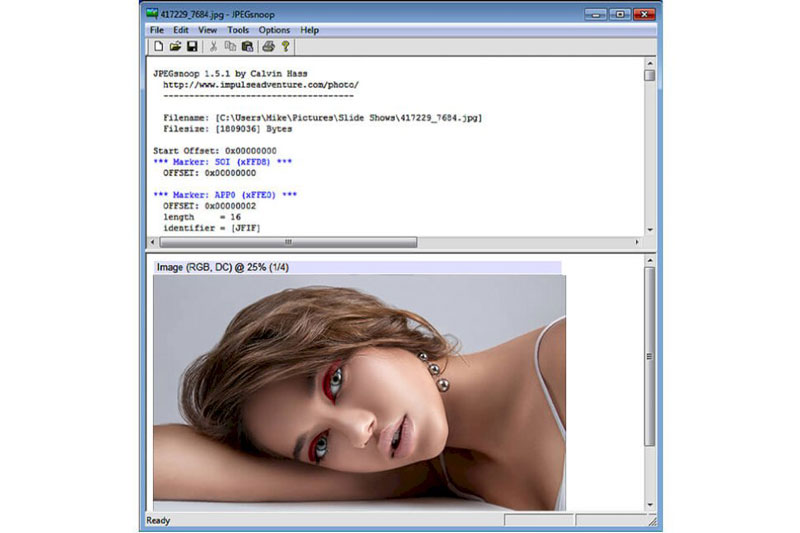Click the log pane's scroll up arrow
Viewport: 800px width, 533px height.
pyautogui.click(x=650, y=64)
